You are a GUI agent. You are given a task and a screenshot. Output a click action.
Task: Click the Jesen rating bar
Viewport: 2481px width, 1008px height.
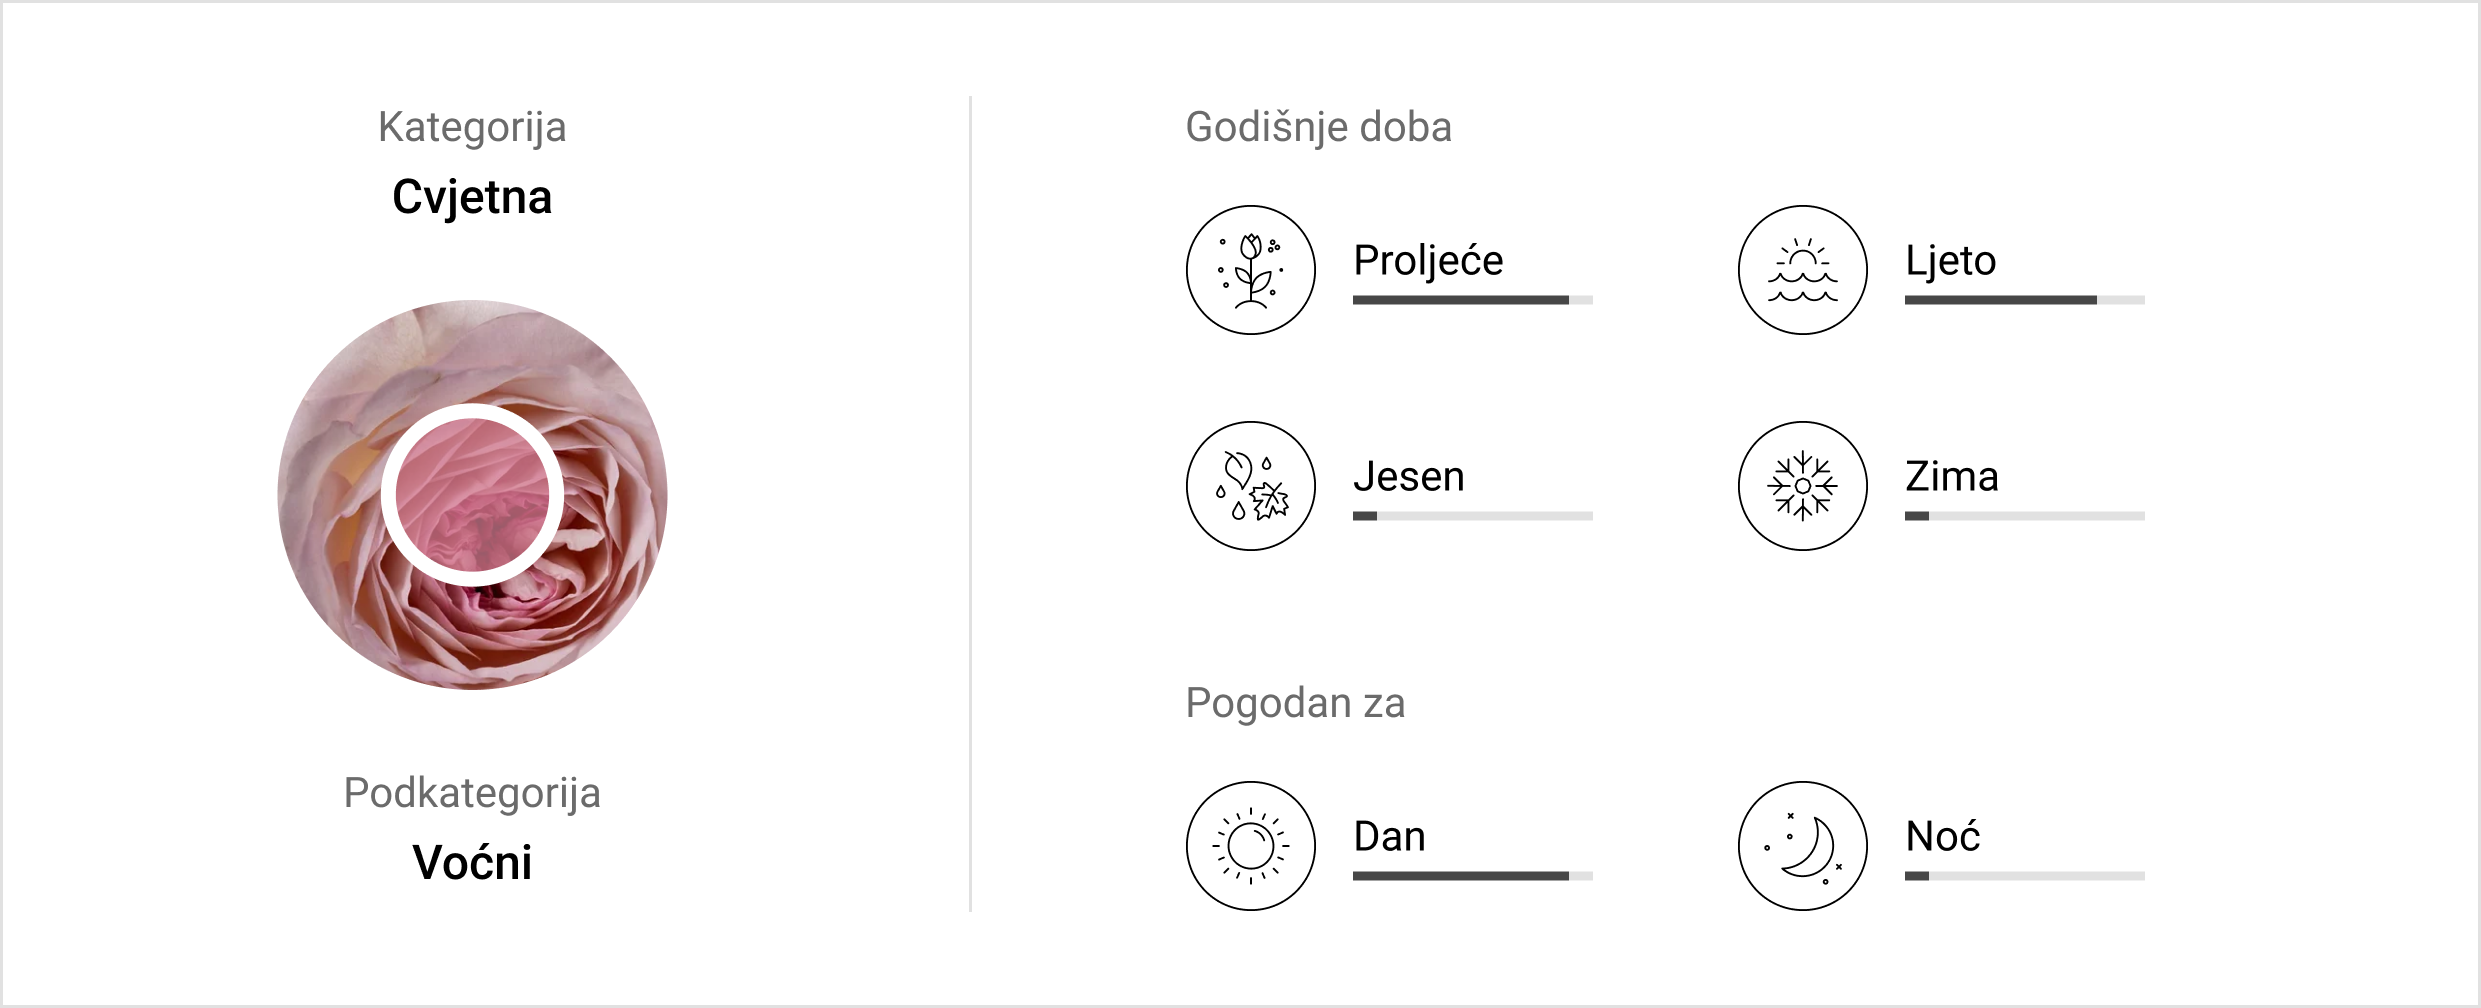click(x=1472, y=516)
